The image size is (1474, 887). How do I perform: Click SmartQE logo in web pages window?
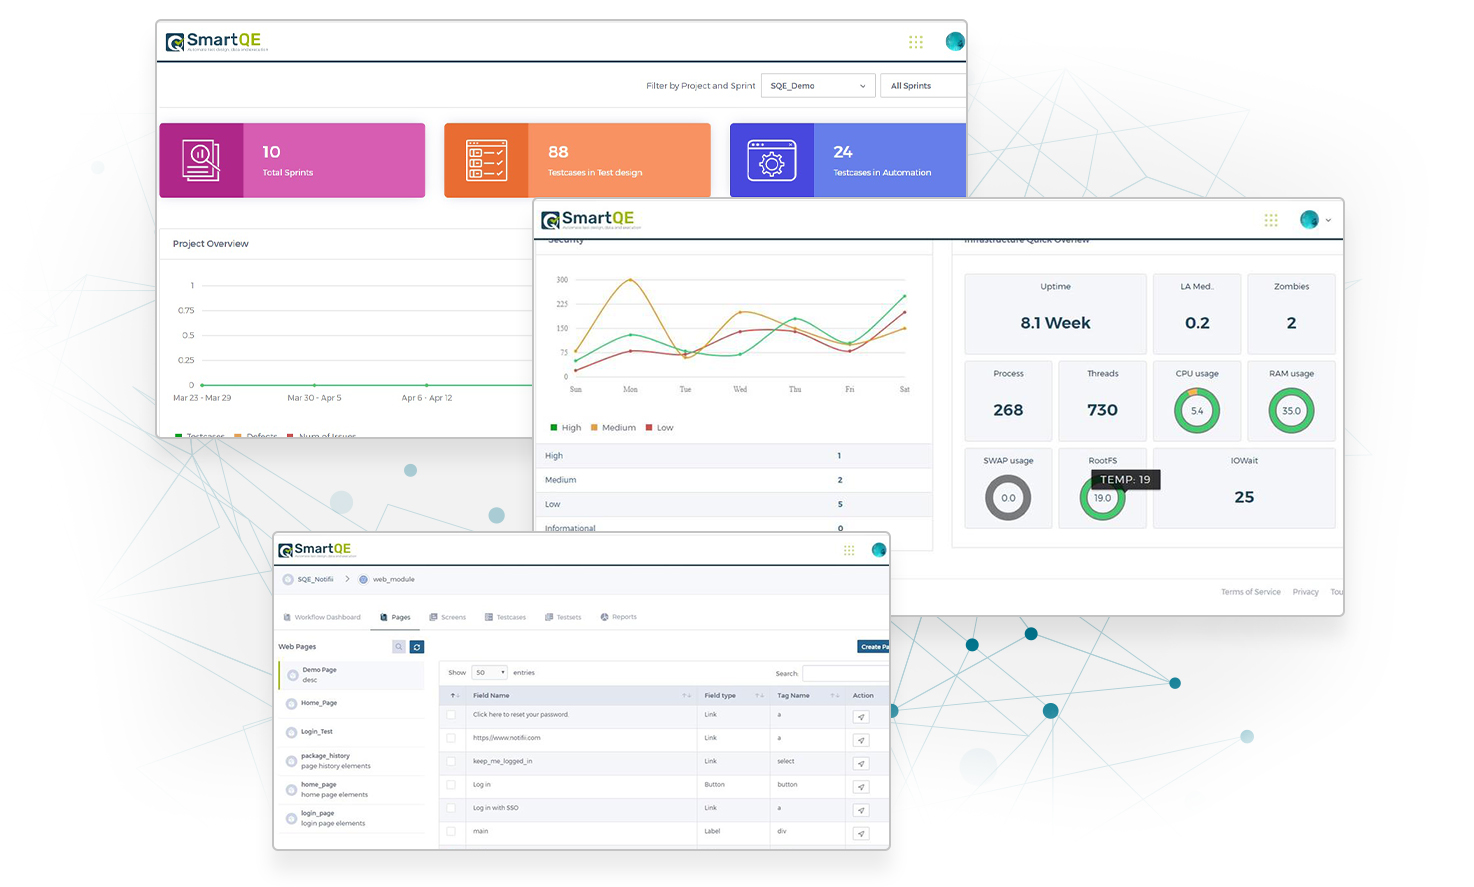click(x=316, y=550)
